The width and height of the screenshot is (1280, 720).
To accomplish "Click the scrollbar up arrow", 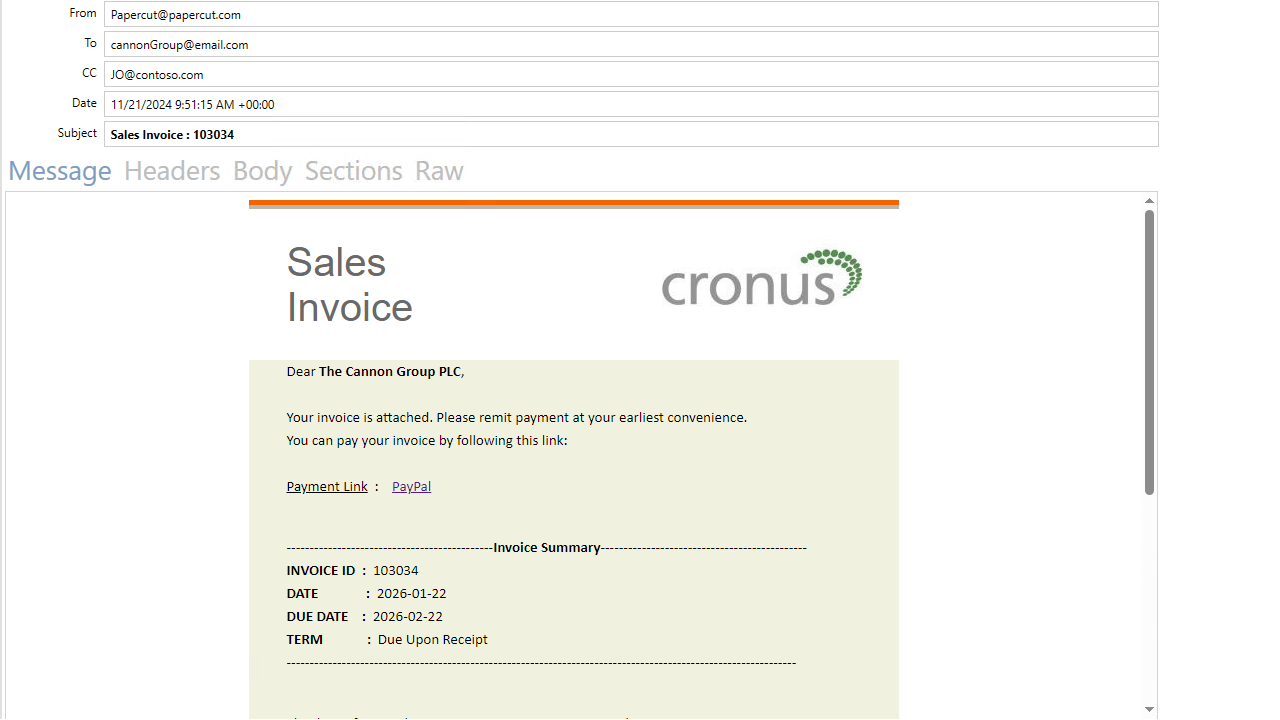I will pos(1149,201).
